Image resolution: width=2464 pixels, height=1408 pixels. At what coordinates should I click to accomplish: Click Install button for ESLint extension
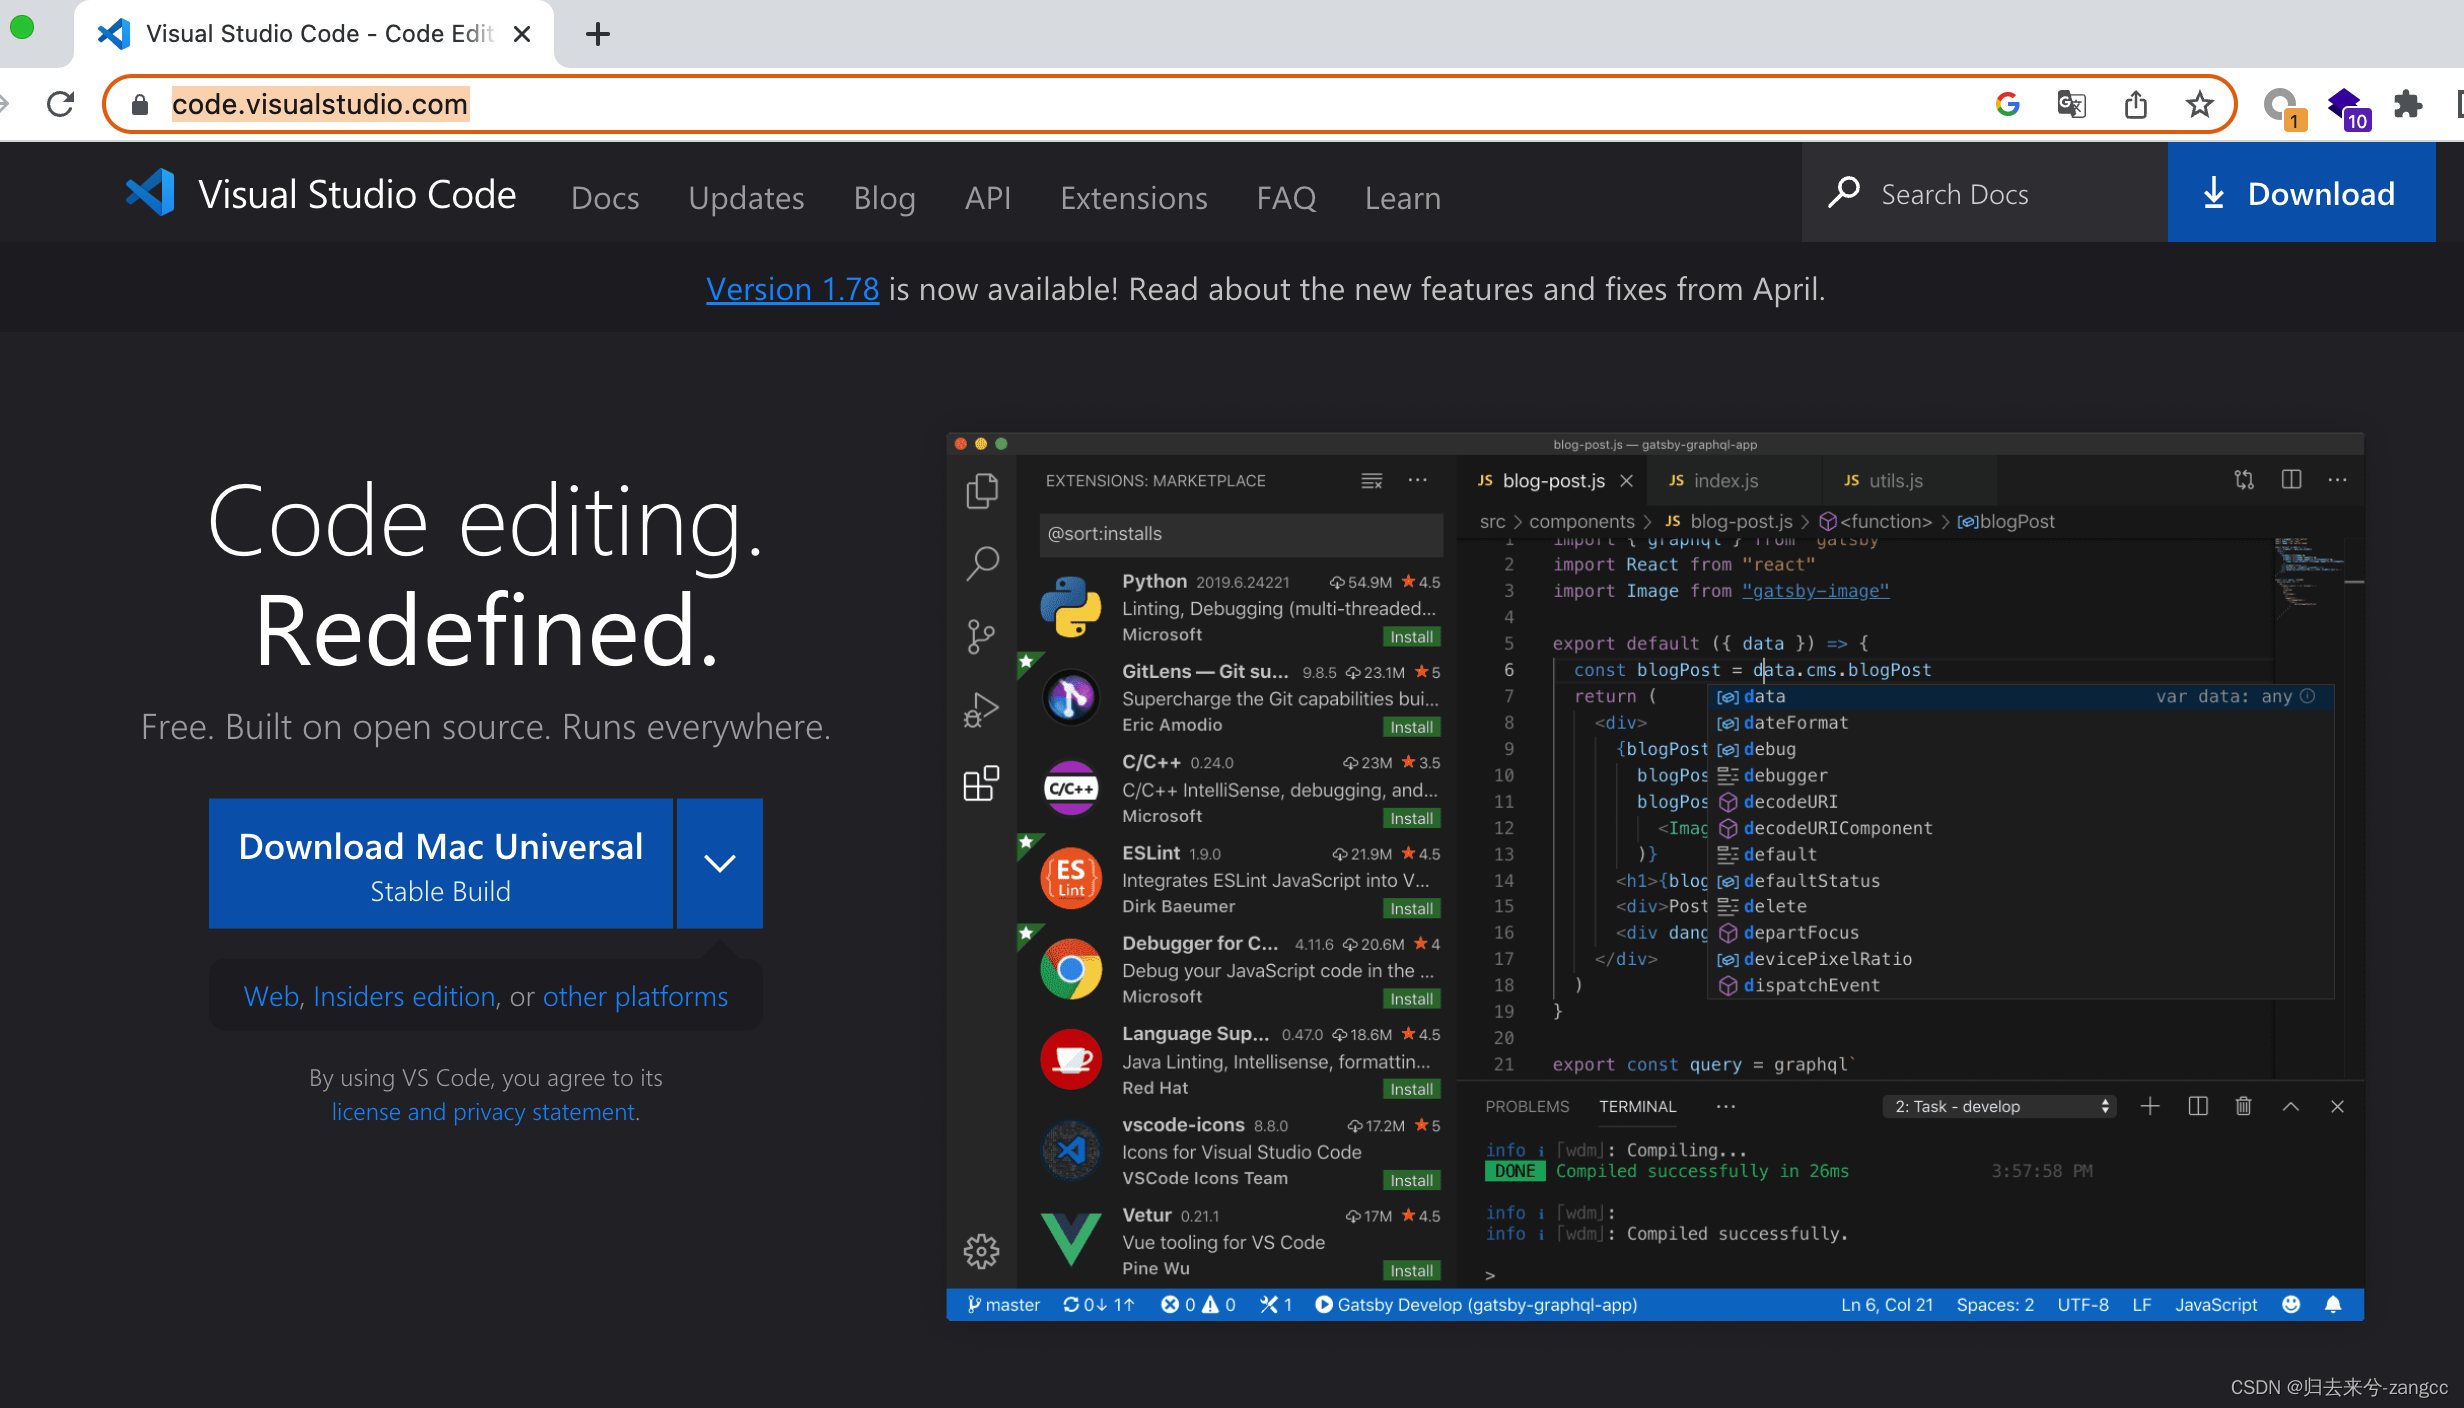1411,908
